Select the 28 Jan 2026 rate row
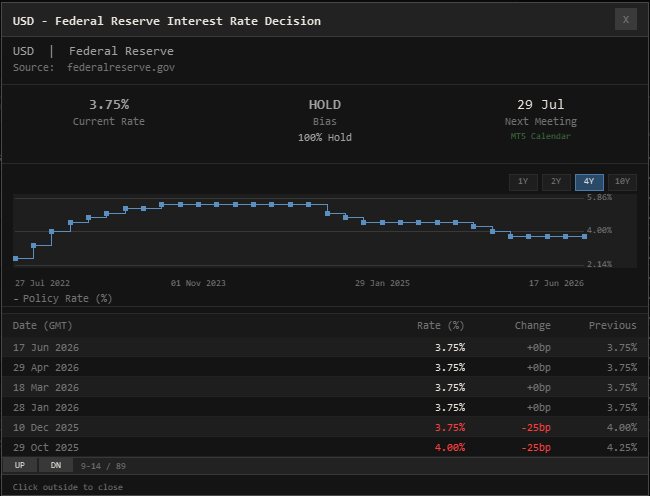This screenshot has width=650, height=496. (x=325, y=407)
